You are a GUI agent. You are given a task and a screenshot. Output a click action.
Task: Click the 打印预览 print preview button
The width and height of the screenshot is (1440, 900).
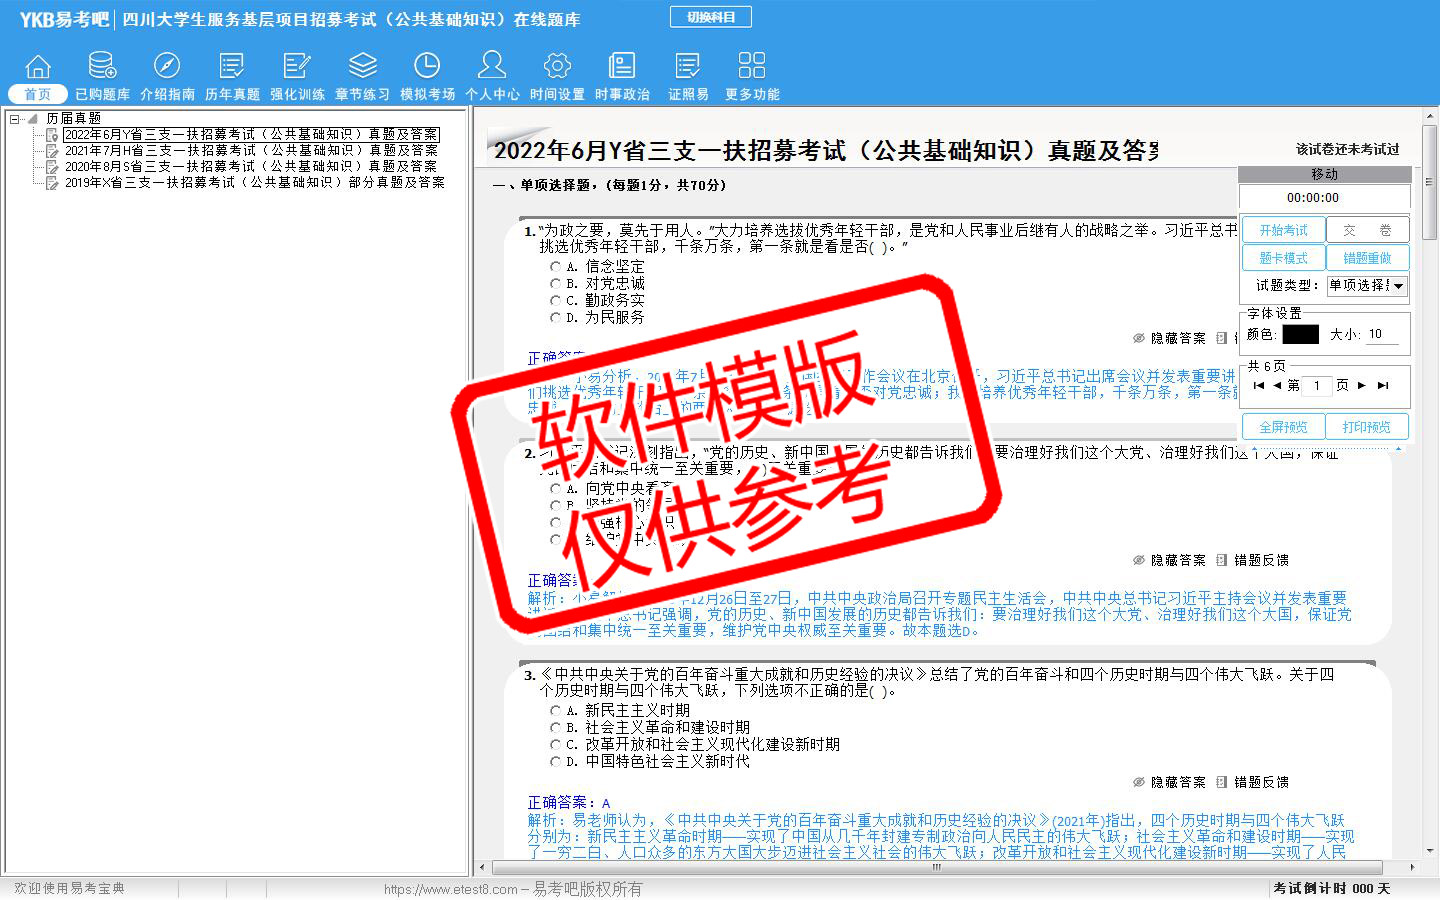pyautogui.click(x=1367, y=427)
